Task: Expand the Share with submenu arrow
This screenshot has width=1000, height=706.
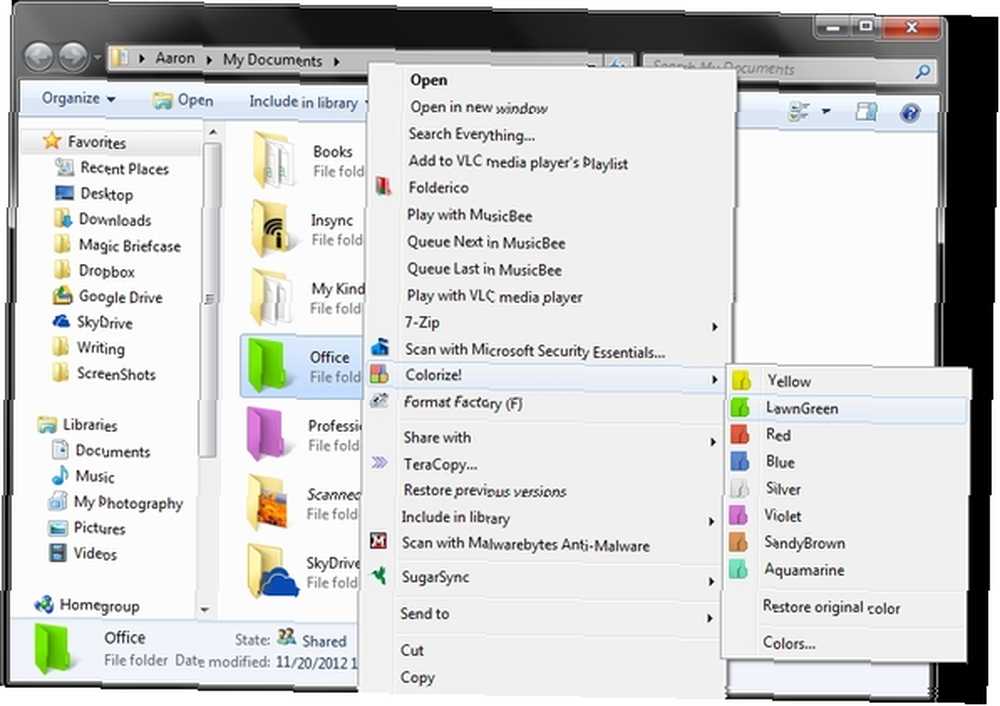Action: [713, 441]
